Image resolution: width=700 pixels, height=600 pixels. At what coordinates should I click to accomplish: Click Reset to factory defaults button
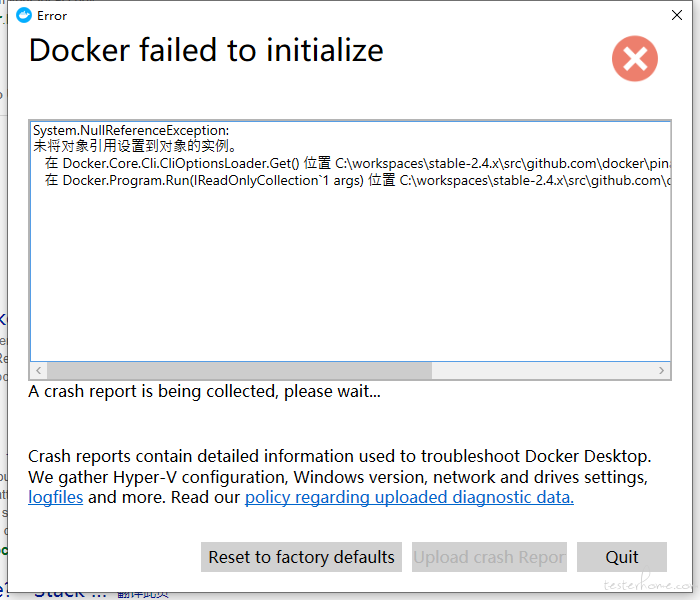click(301, 557)
